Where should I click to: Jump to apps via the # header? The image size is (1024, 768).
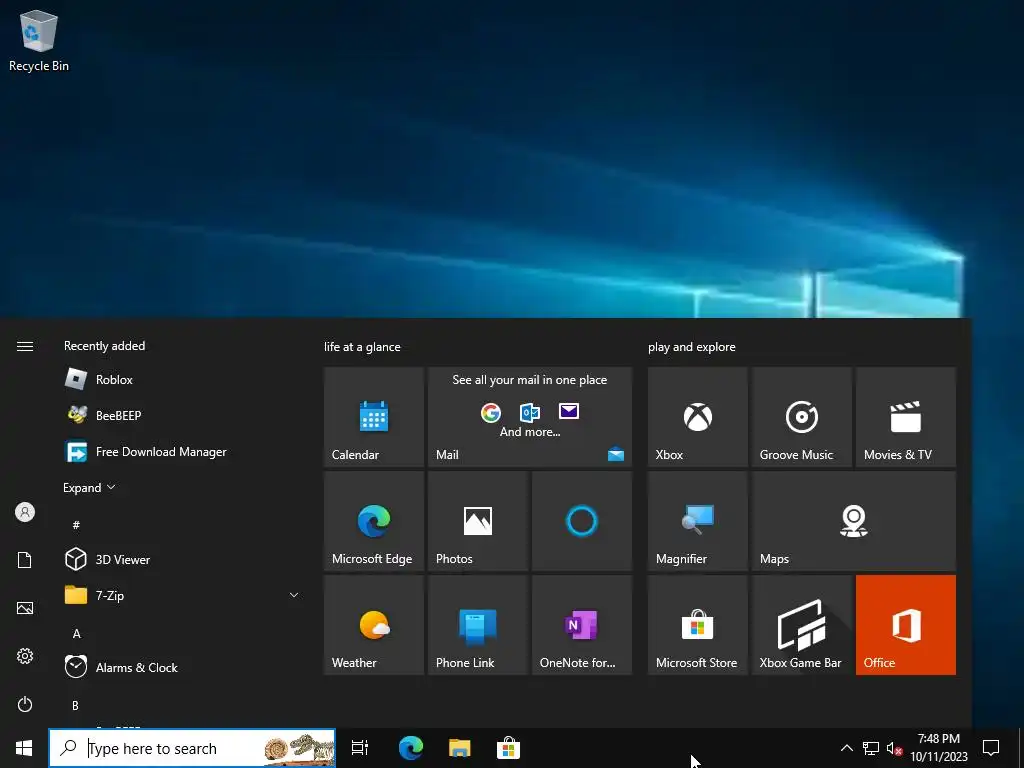coord(76,525)
